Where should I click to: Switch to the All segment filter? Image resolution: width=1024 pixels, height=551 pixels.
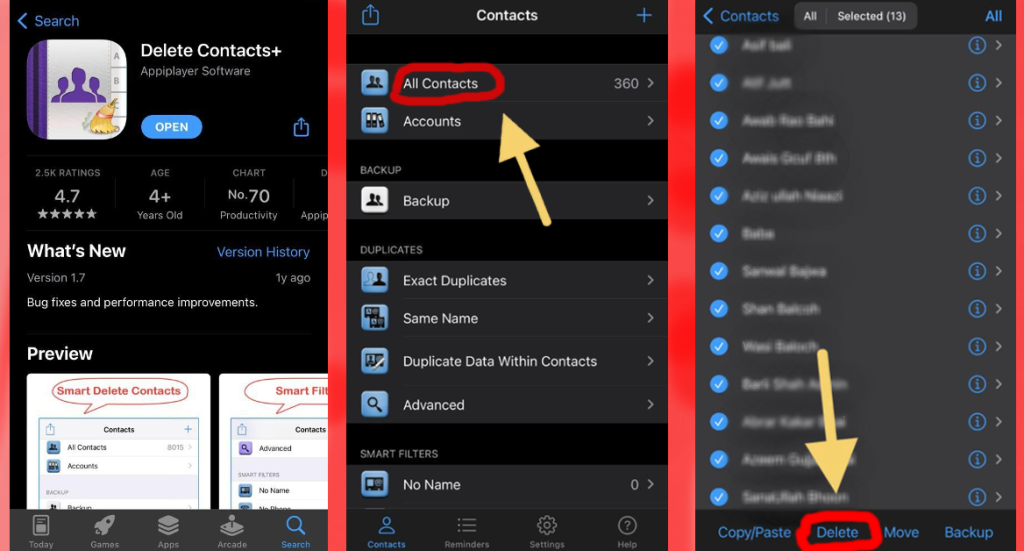[810, 16]
